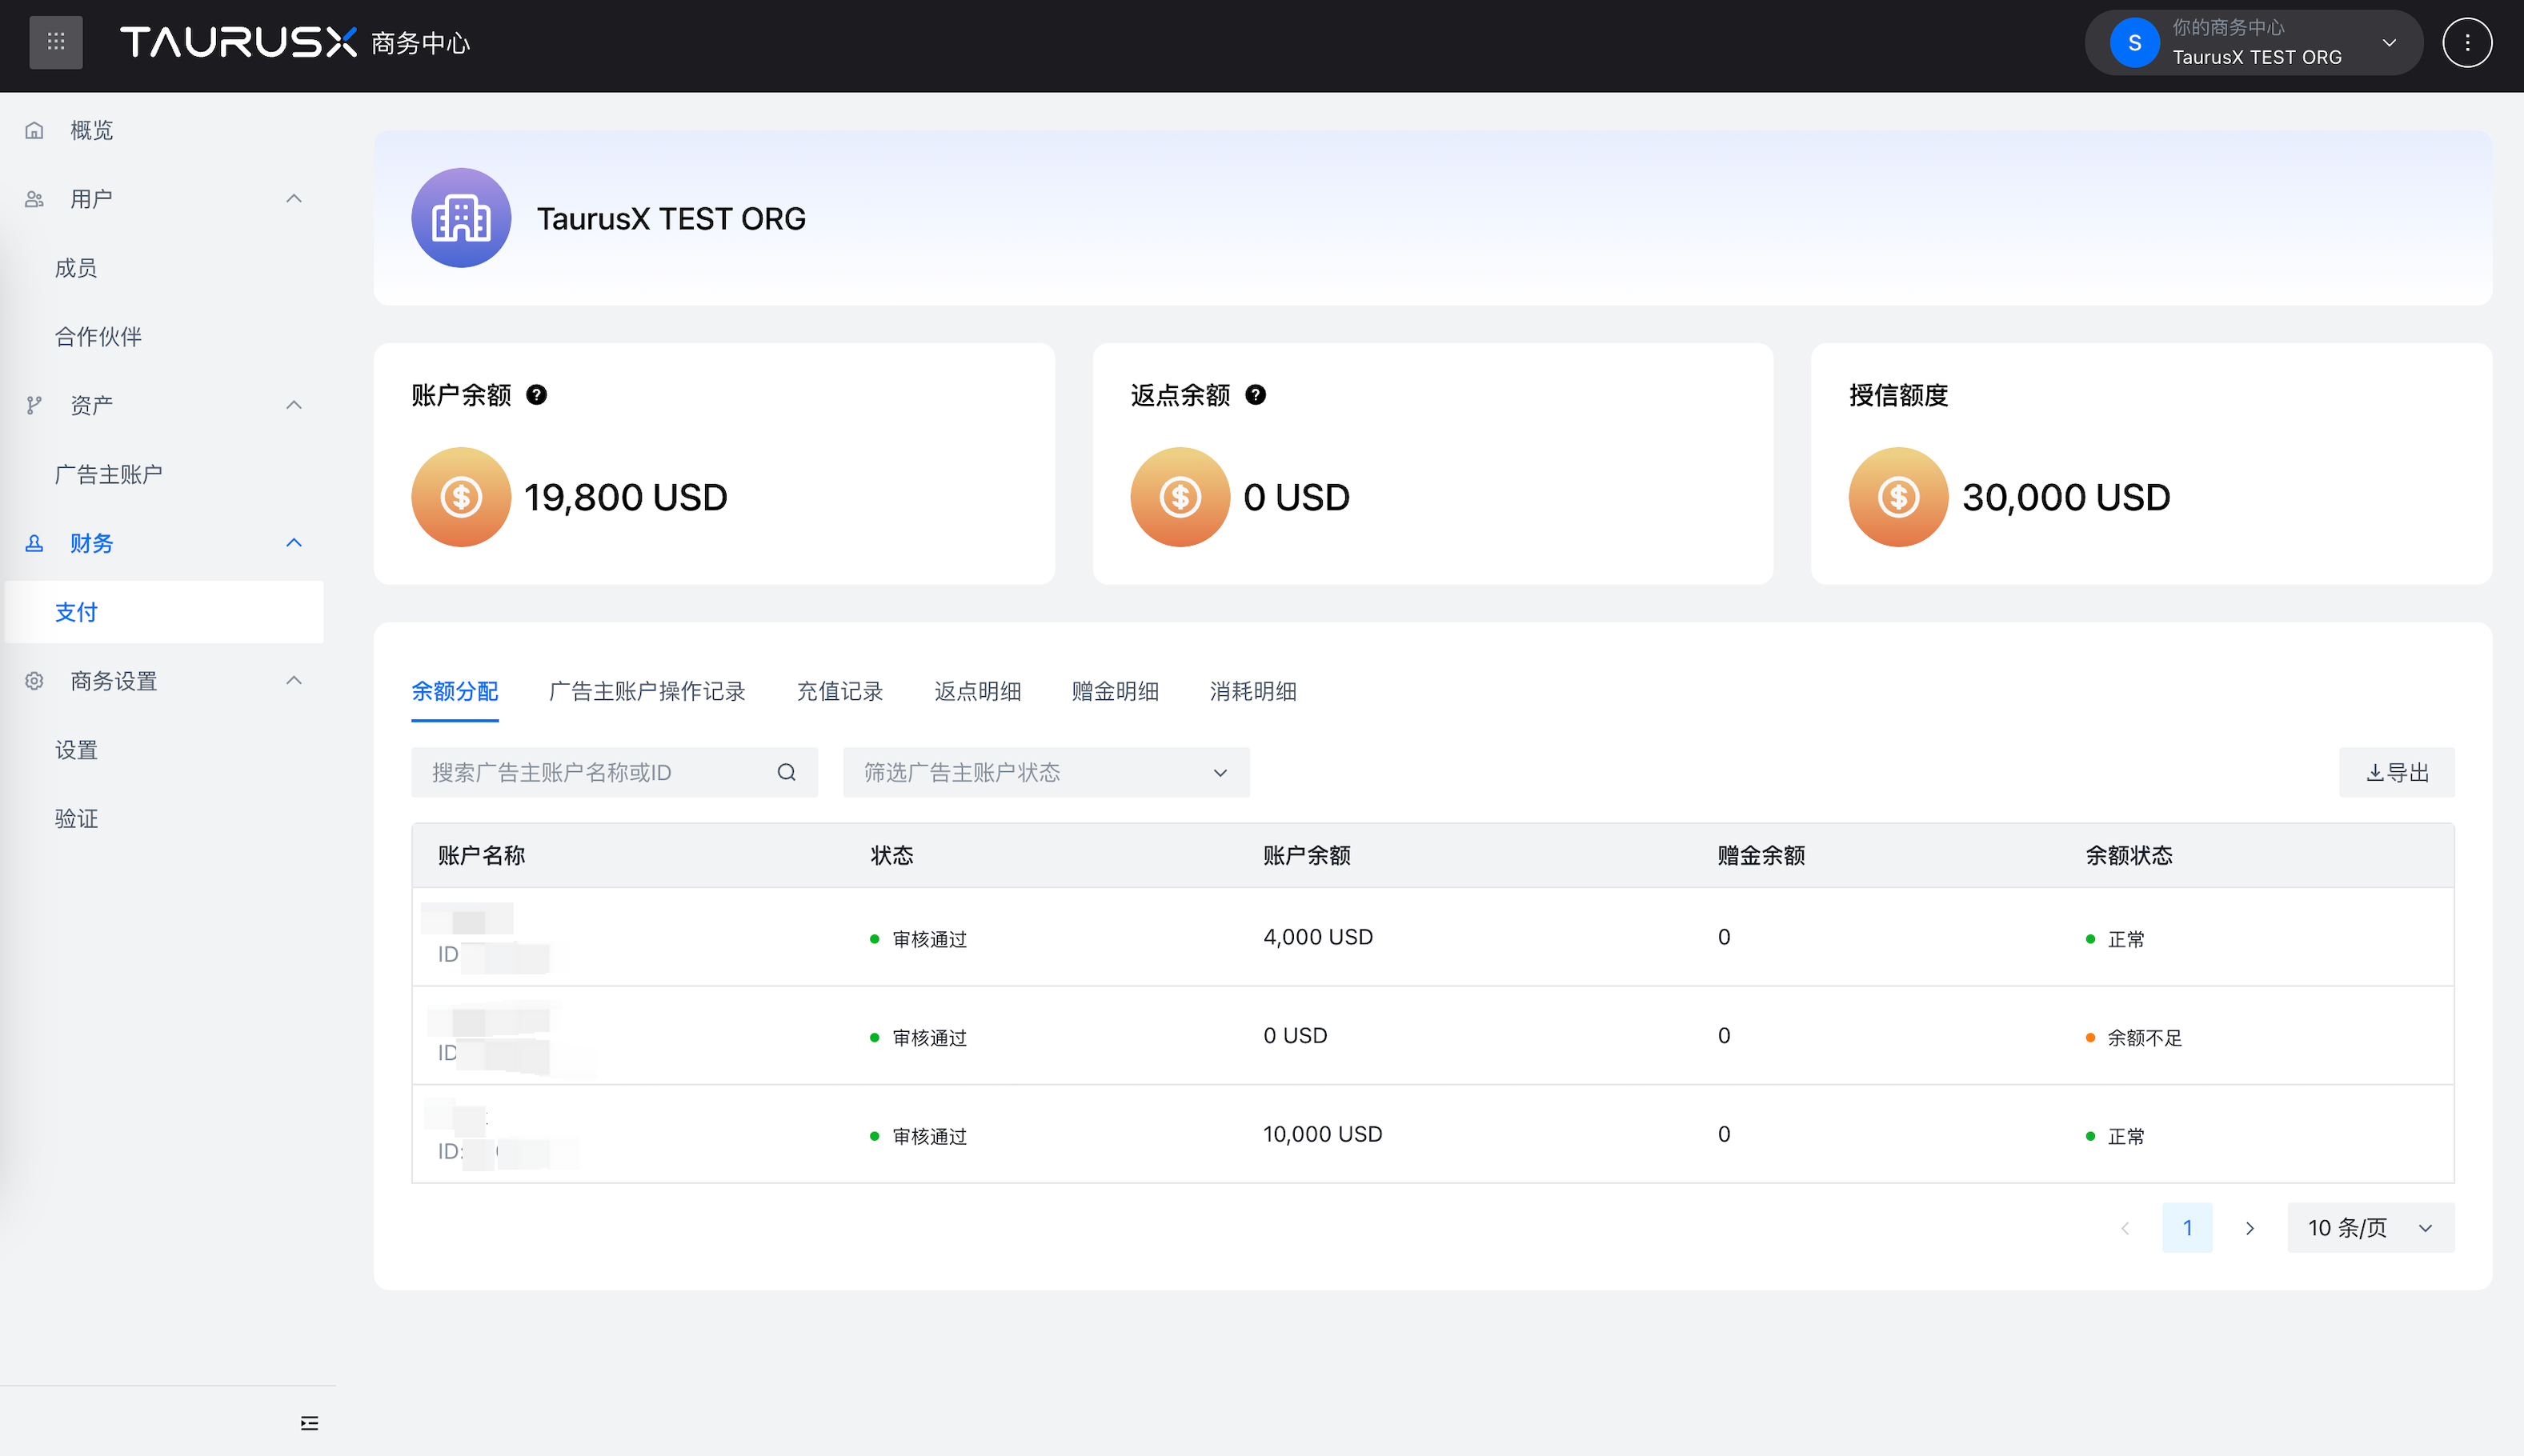Click the 导出 export button
The image size is (2524, 1456).
[2396, 772]
